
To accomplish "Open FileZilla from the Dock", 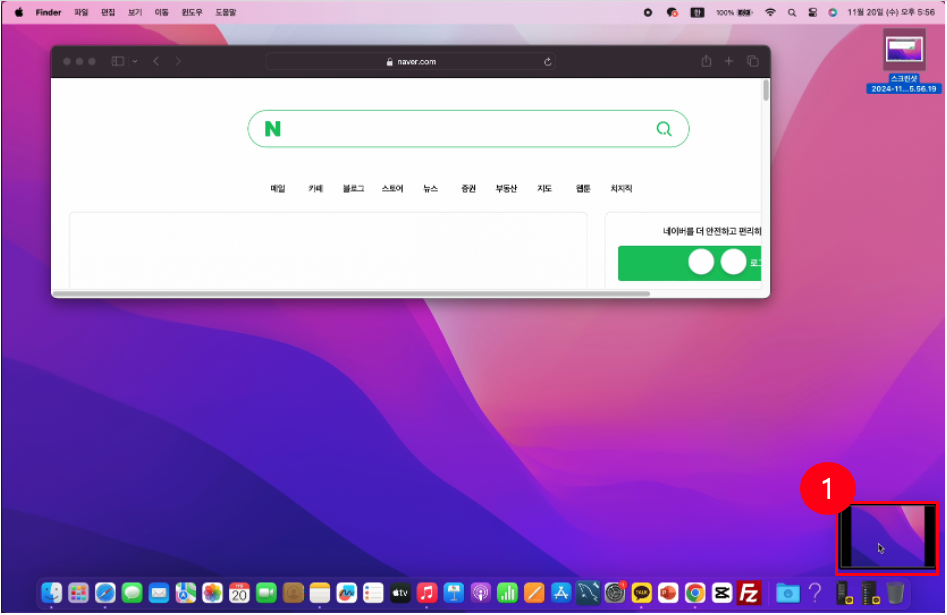I will (749, 593).
